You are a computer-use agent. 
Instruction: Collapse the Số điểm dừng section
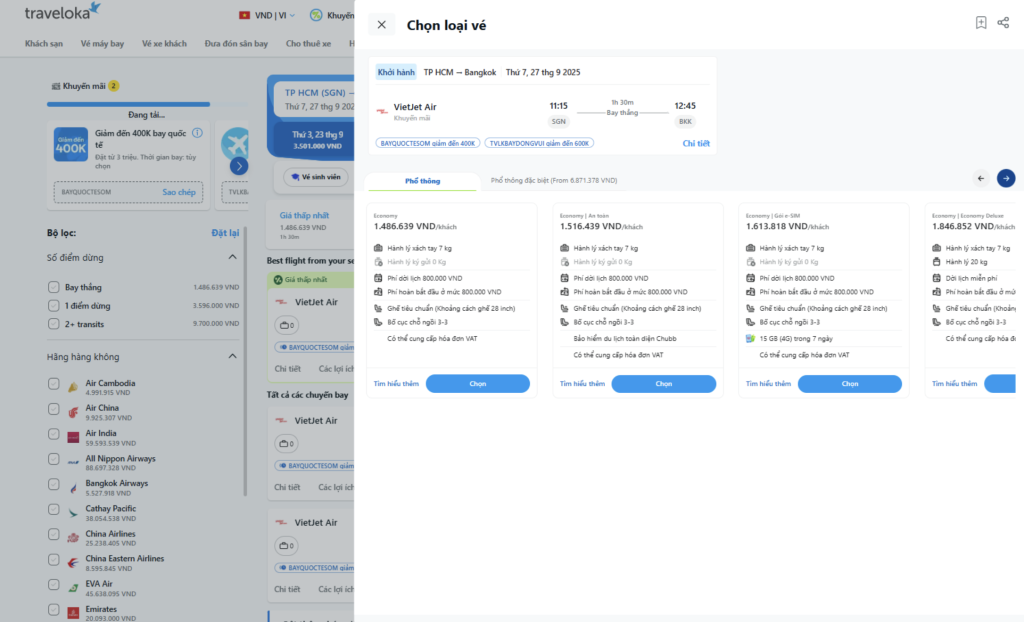232,257
